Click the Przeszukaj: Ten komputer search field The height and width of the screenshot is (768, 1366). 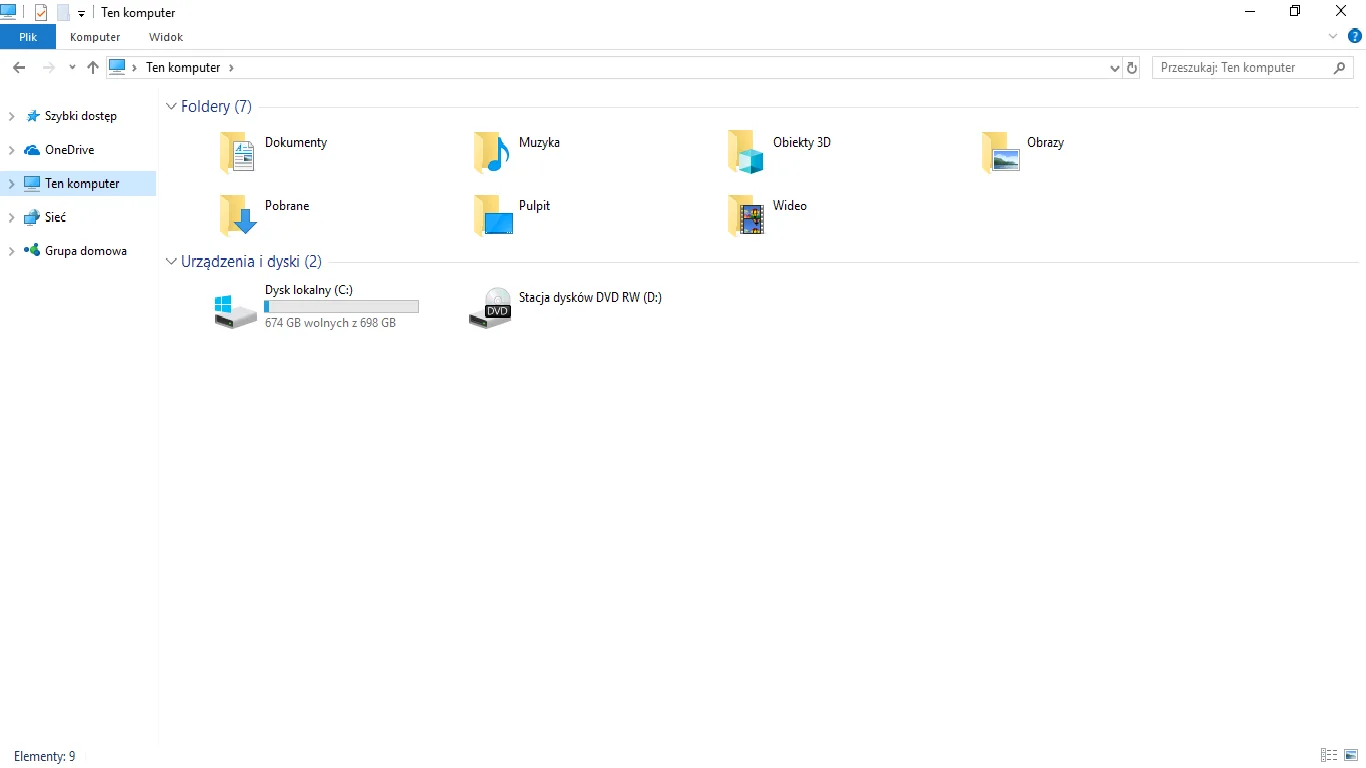pyautogui.click(x=1243, y=68)
